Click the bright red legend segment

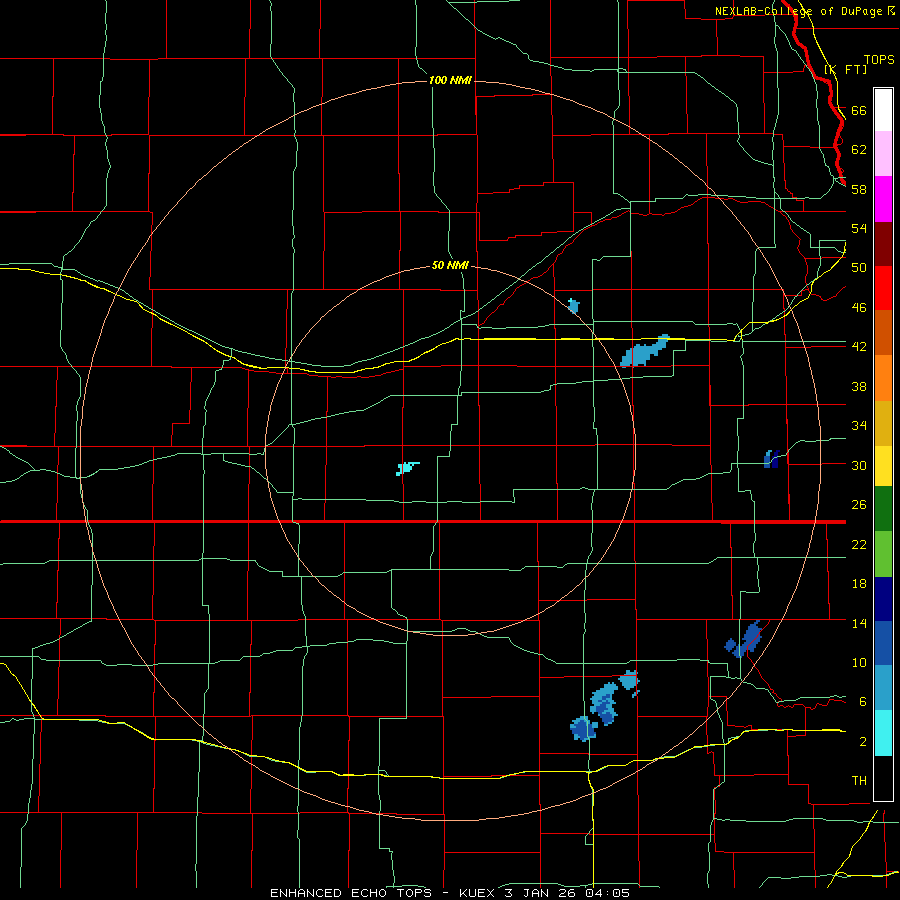point(883,288)
